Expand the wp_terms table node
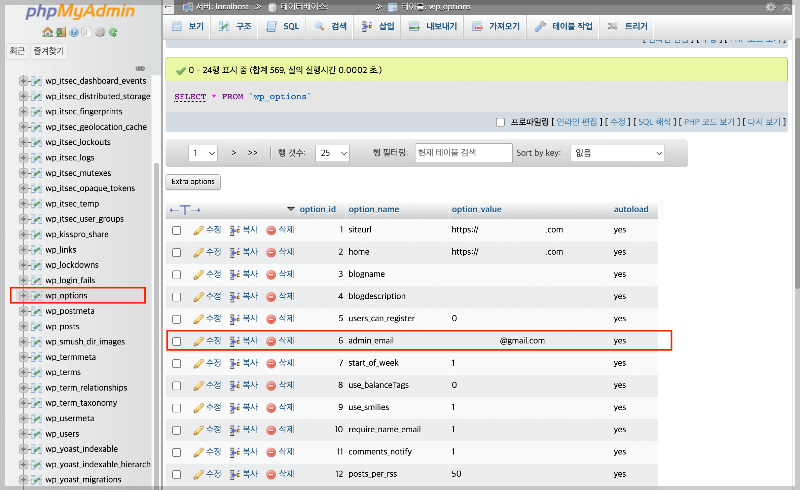800x490 pixels. click(23, 372)
